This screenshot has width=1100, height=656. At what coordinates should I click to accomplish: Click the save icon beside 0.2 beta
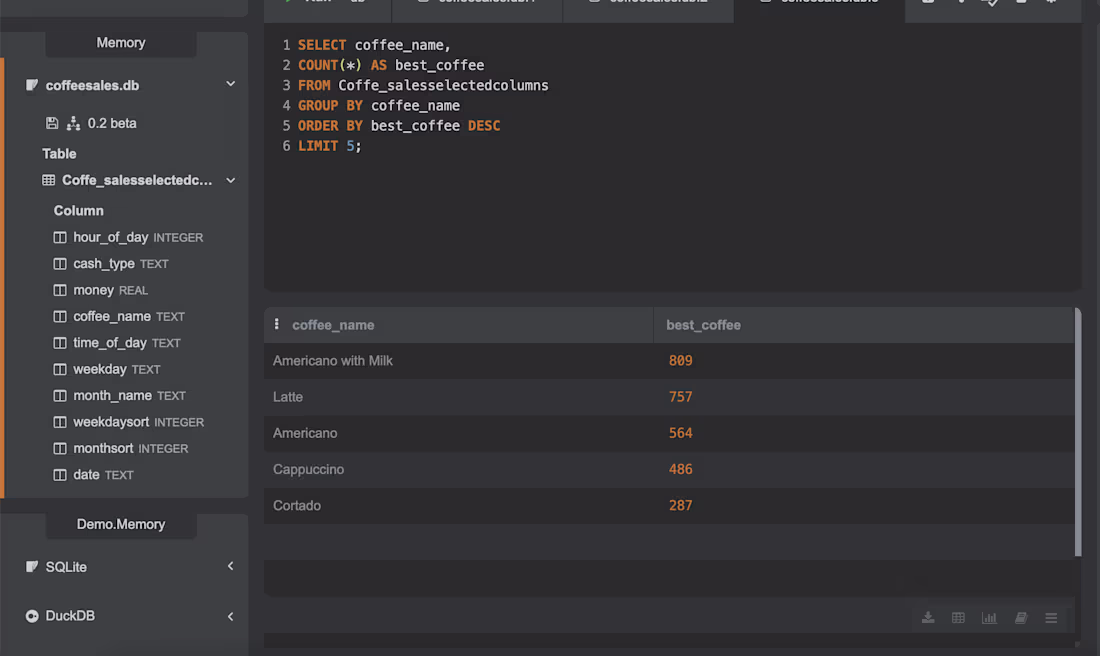(52, 123)
